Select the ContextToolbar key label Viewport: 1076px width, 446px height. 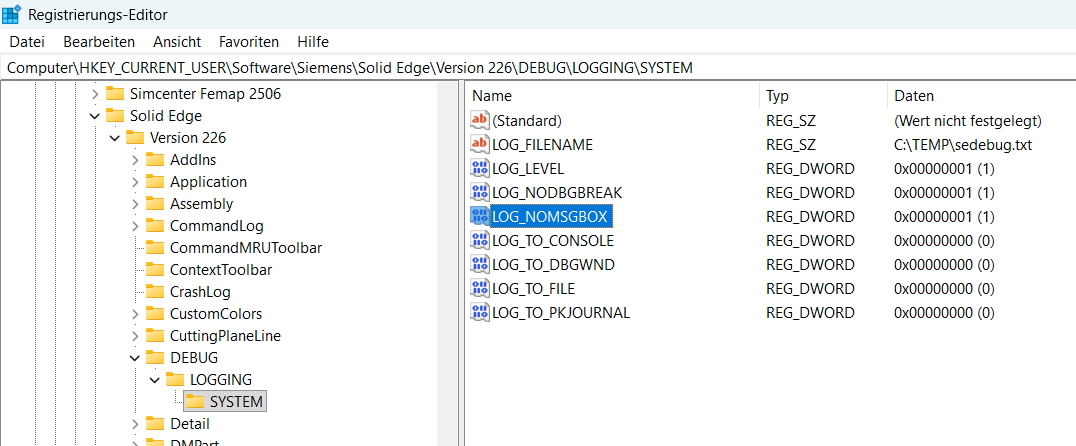point(221,270)
